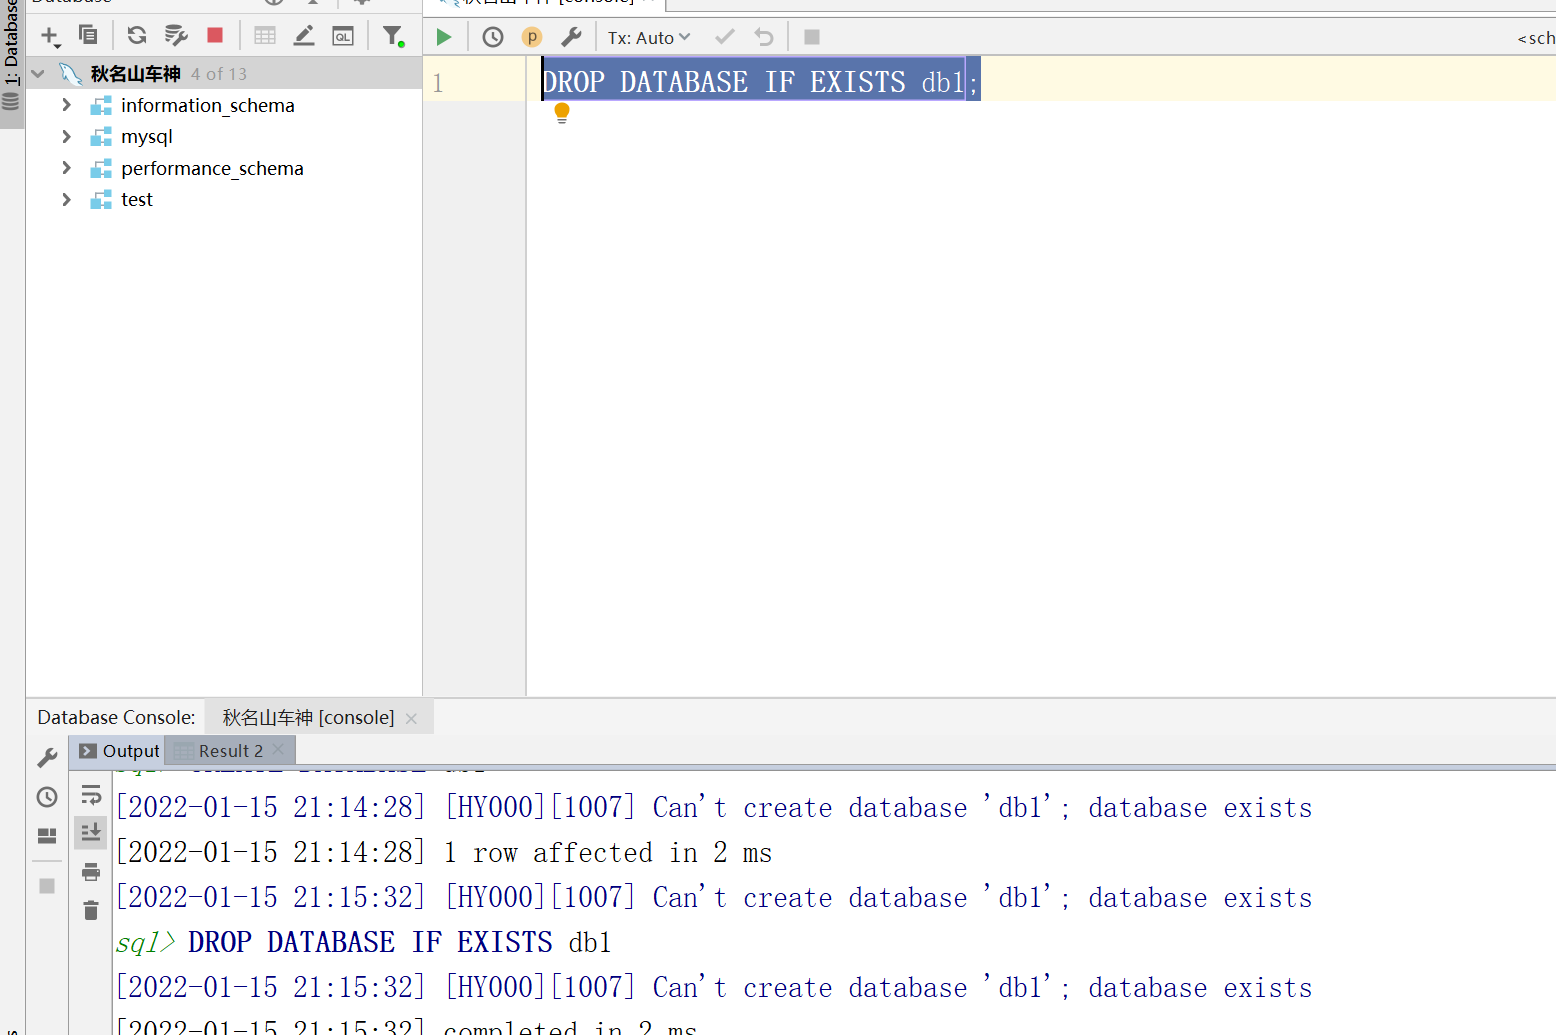Viewport: 1556px width, 1035px height.
Task: Open console settings wrench icon in editor toolbar
Action: 571,37
